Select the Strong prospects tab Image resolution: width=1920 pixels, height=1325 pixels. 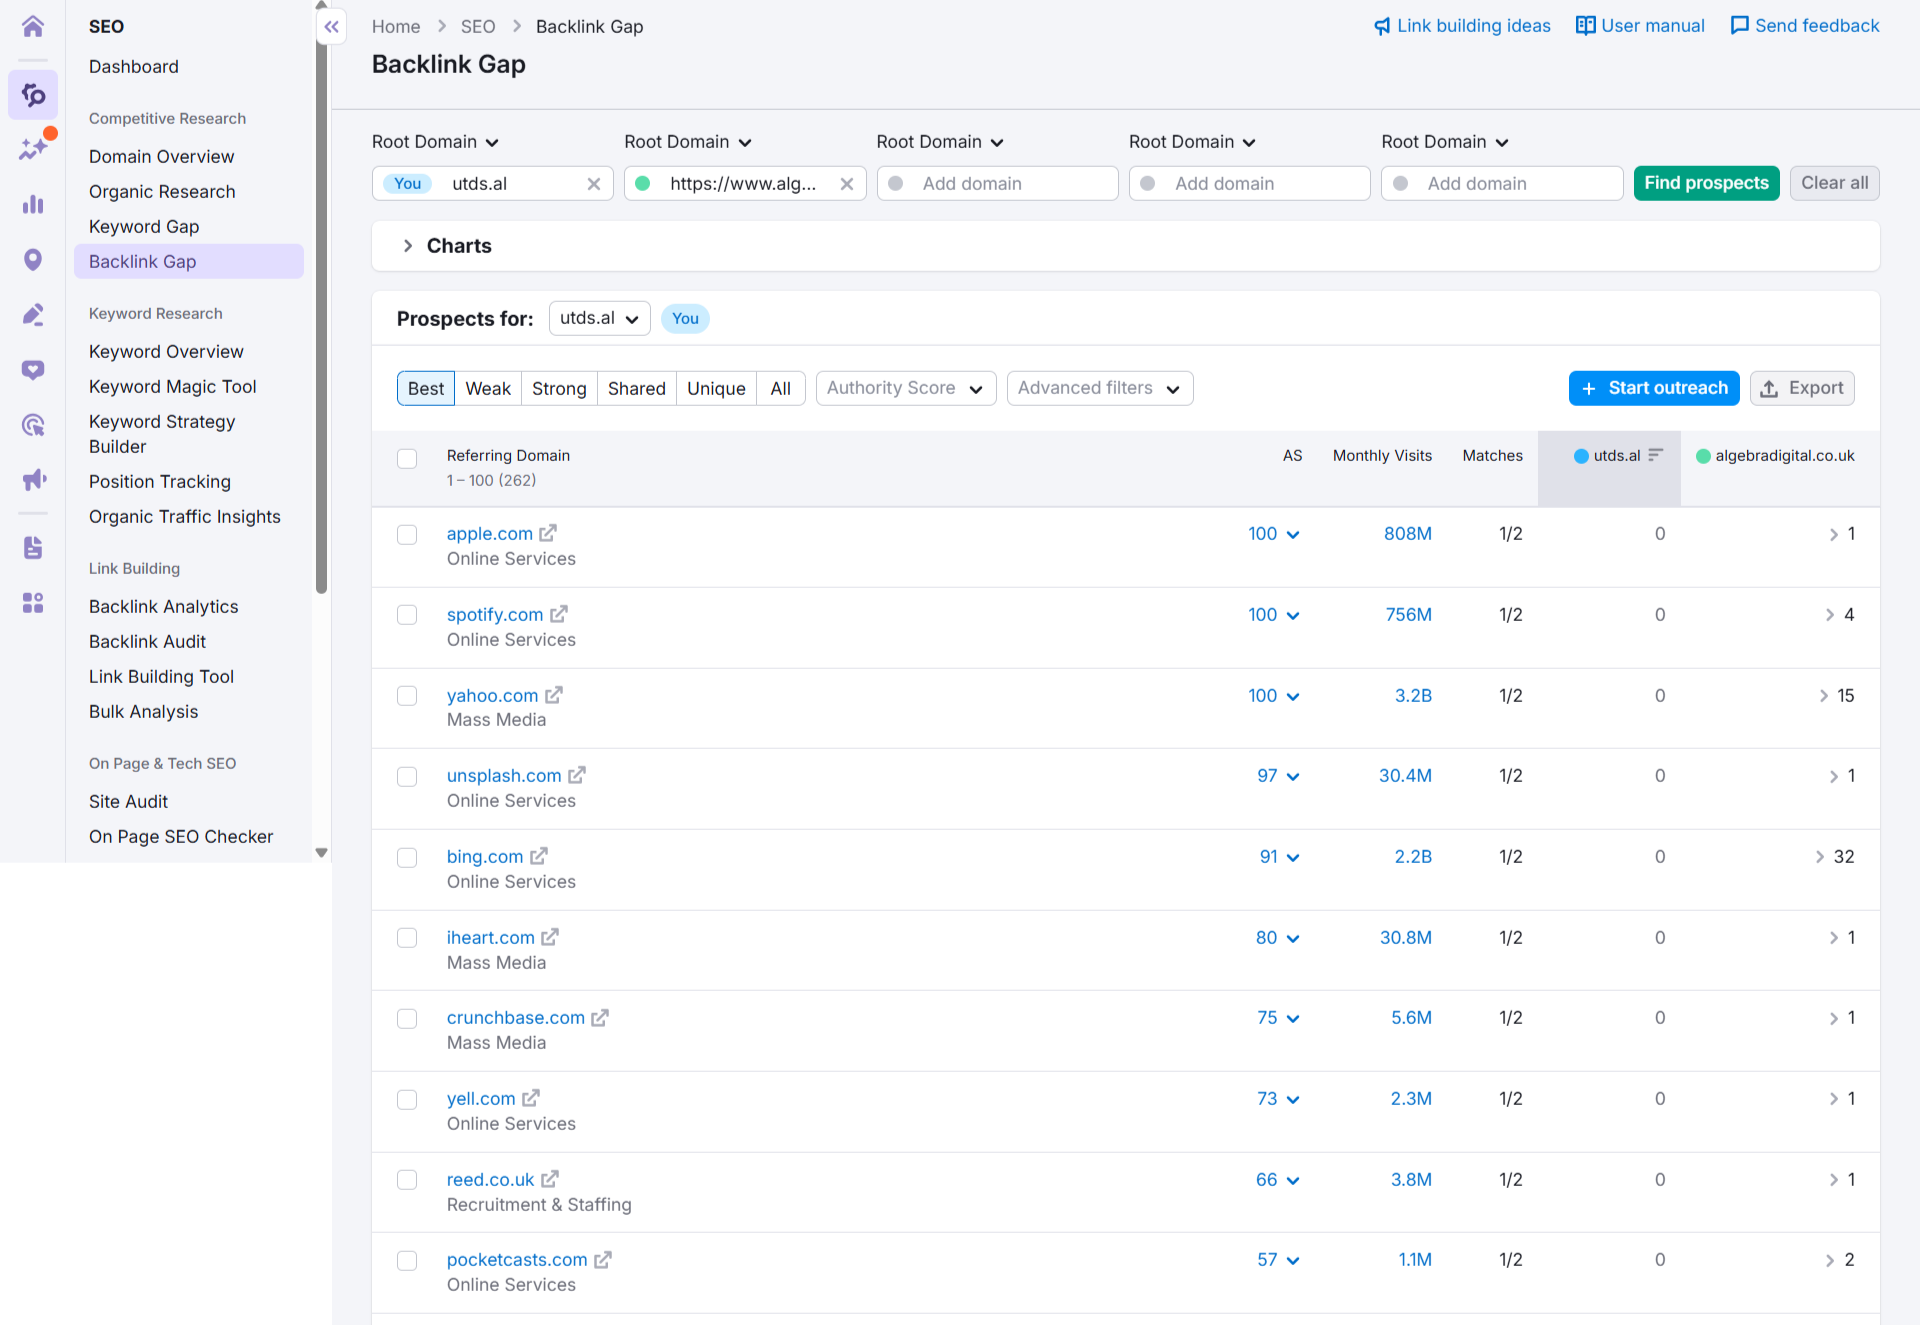(559, 388)
